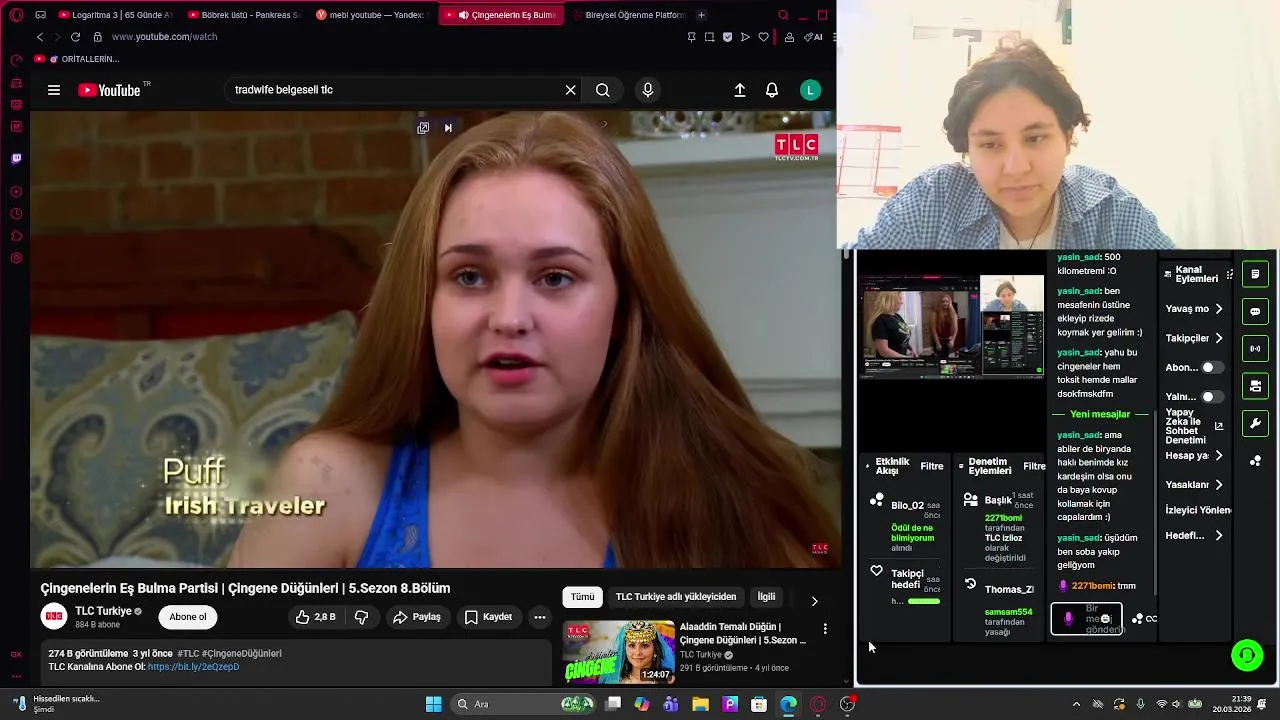Image resolution: width=1280 pixels, height=720 pixels.
Task: Open the top notes panel icon
Action: pos(1255,274)
